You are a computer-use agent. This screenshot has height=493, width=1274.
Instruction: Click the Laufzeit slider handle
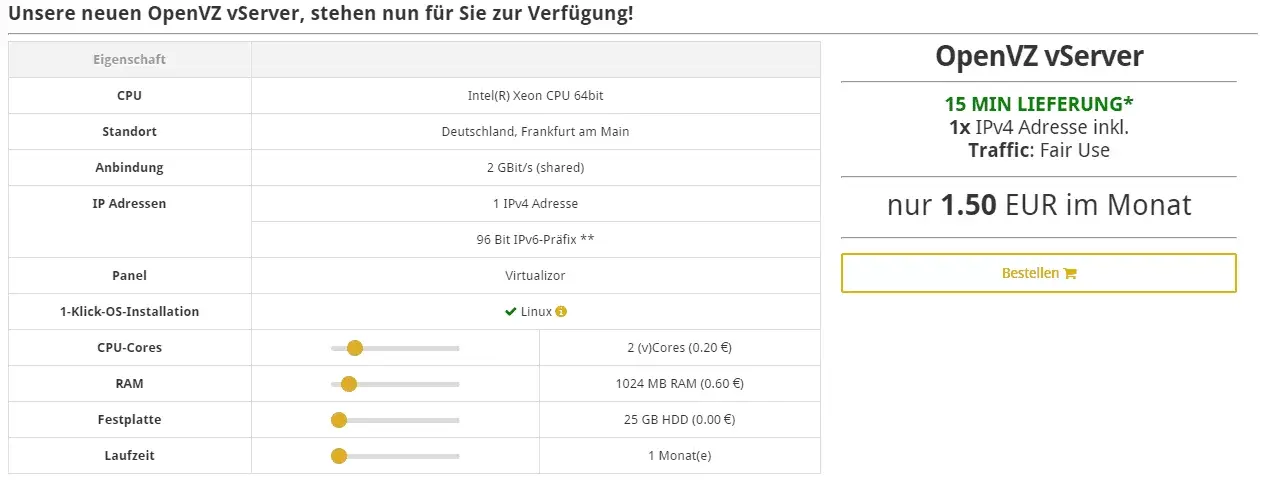(339, 456)
